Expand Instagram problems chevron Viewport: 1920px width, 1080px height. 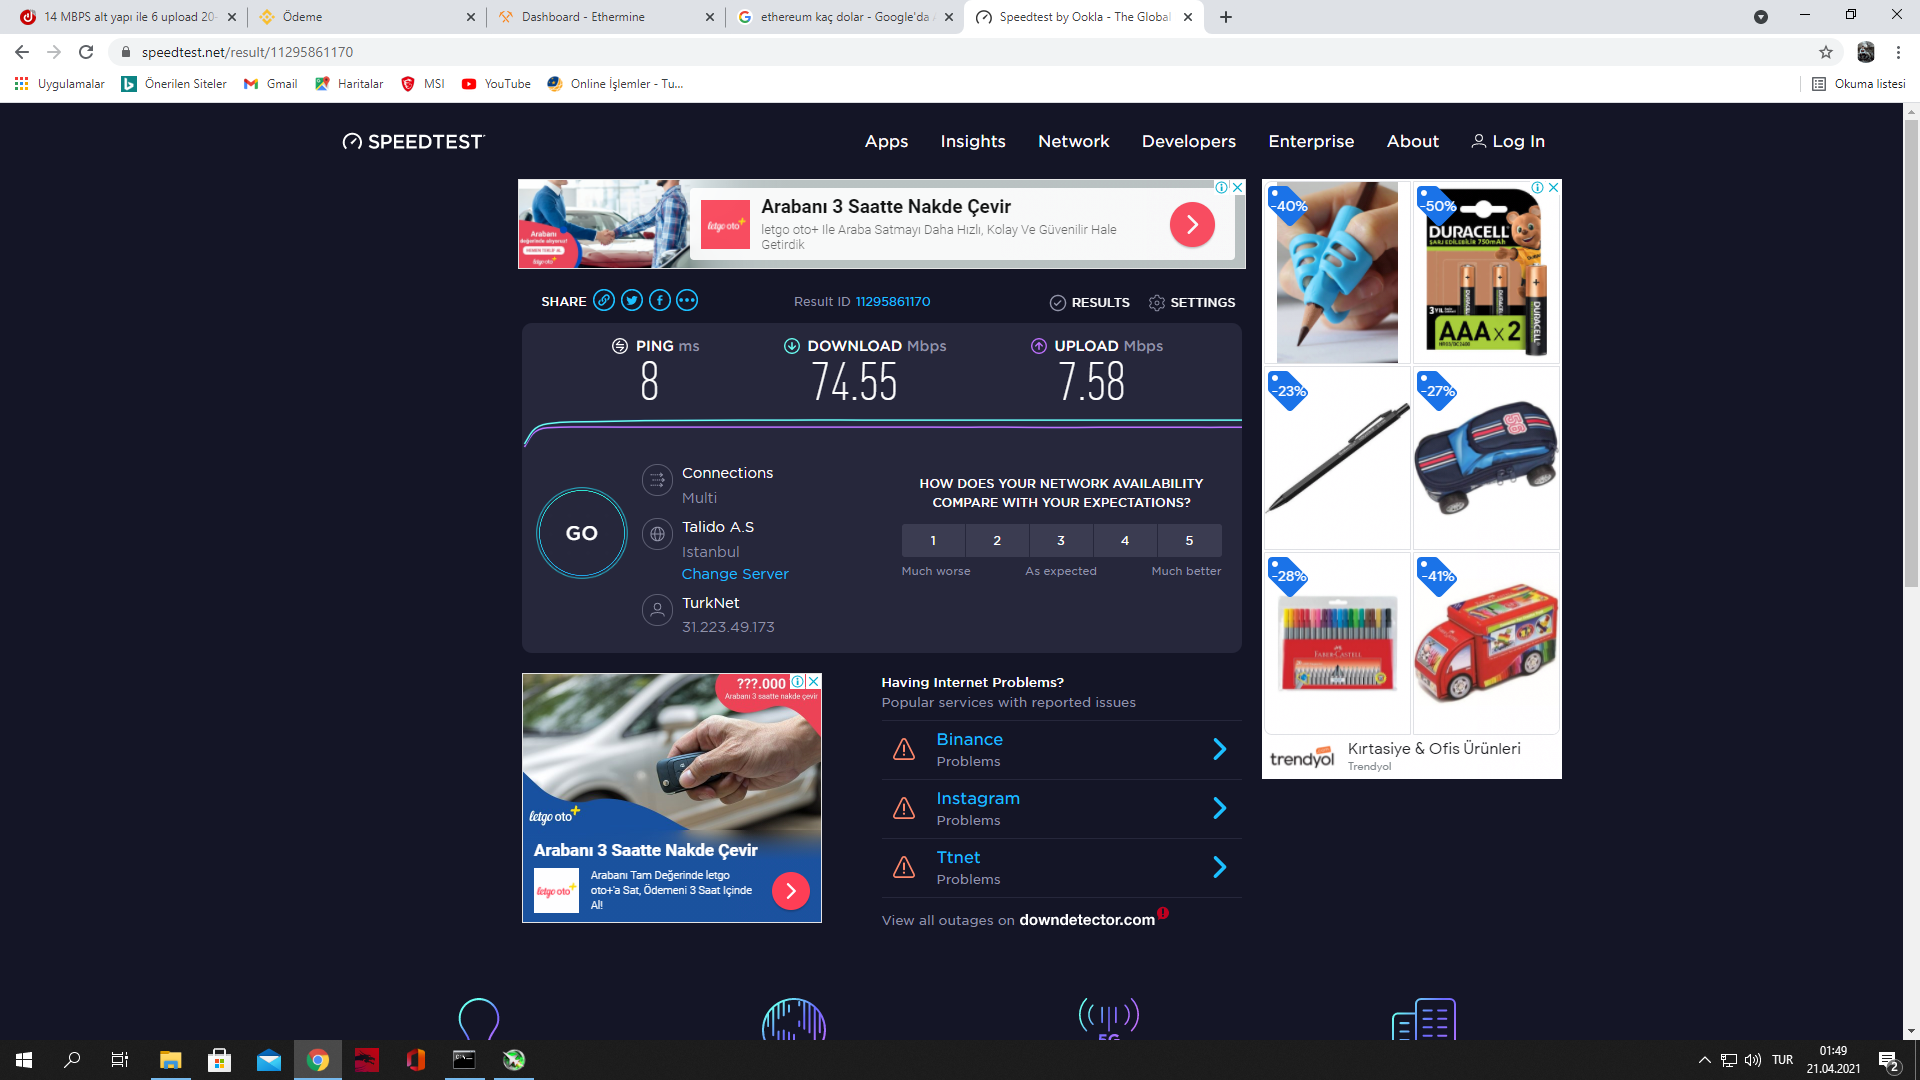tap(1219, 808)
